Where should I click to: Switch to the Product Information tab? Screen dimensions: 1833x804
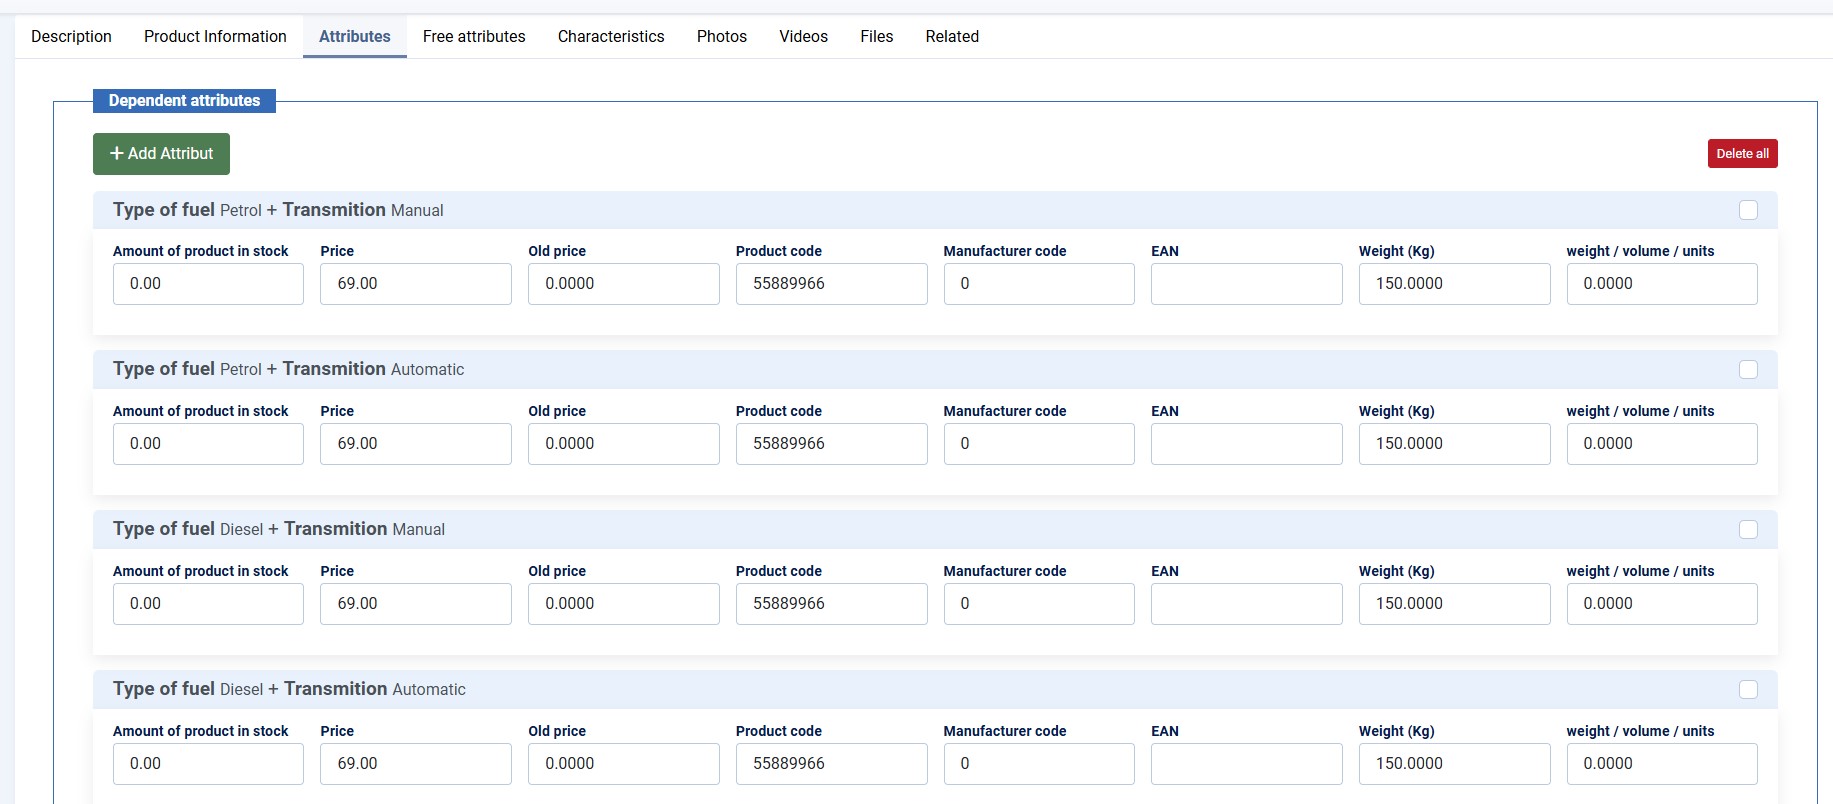(215, 37)
